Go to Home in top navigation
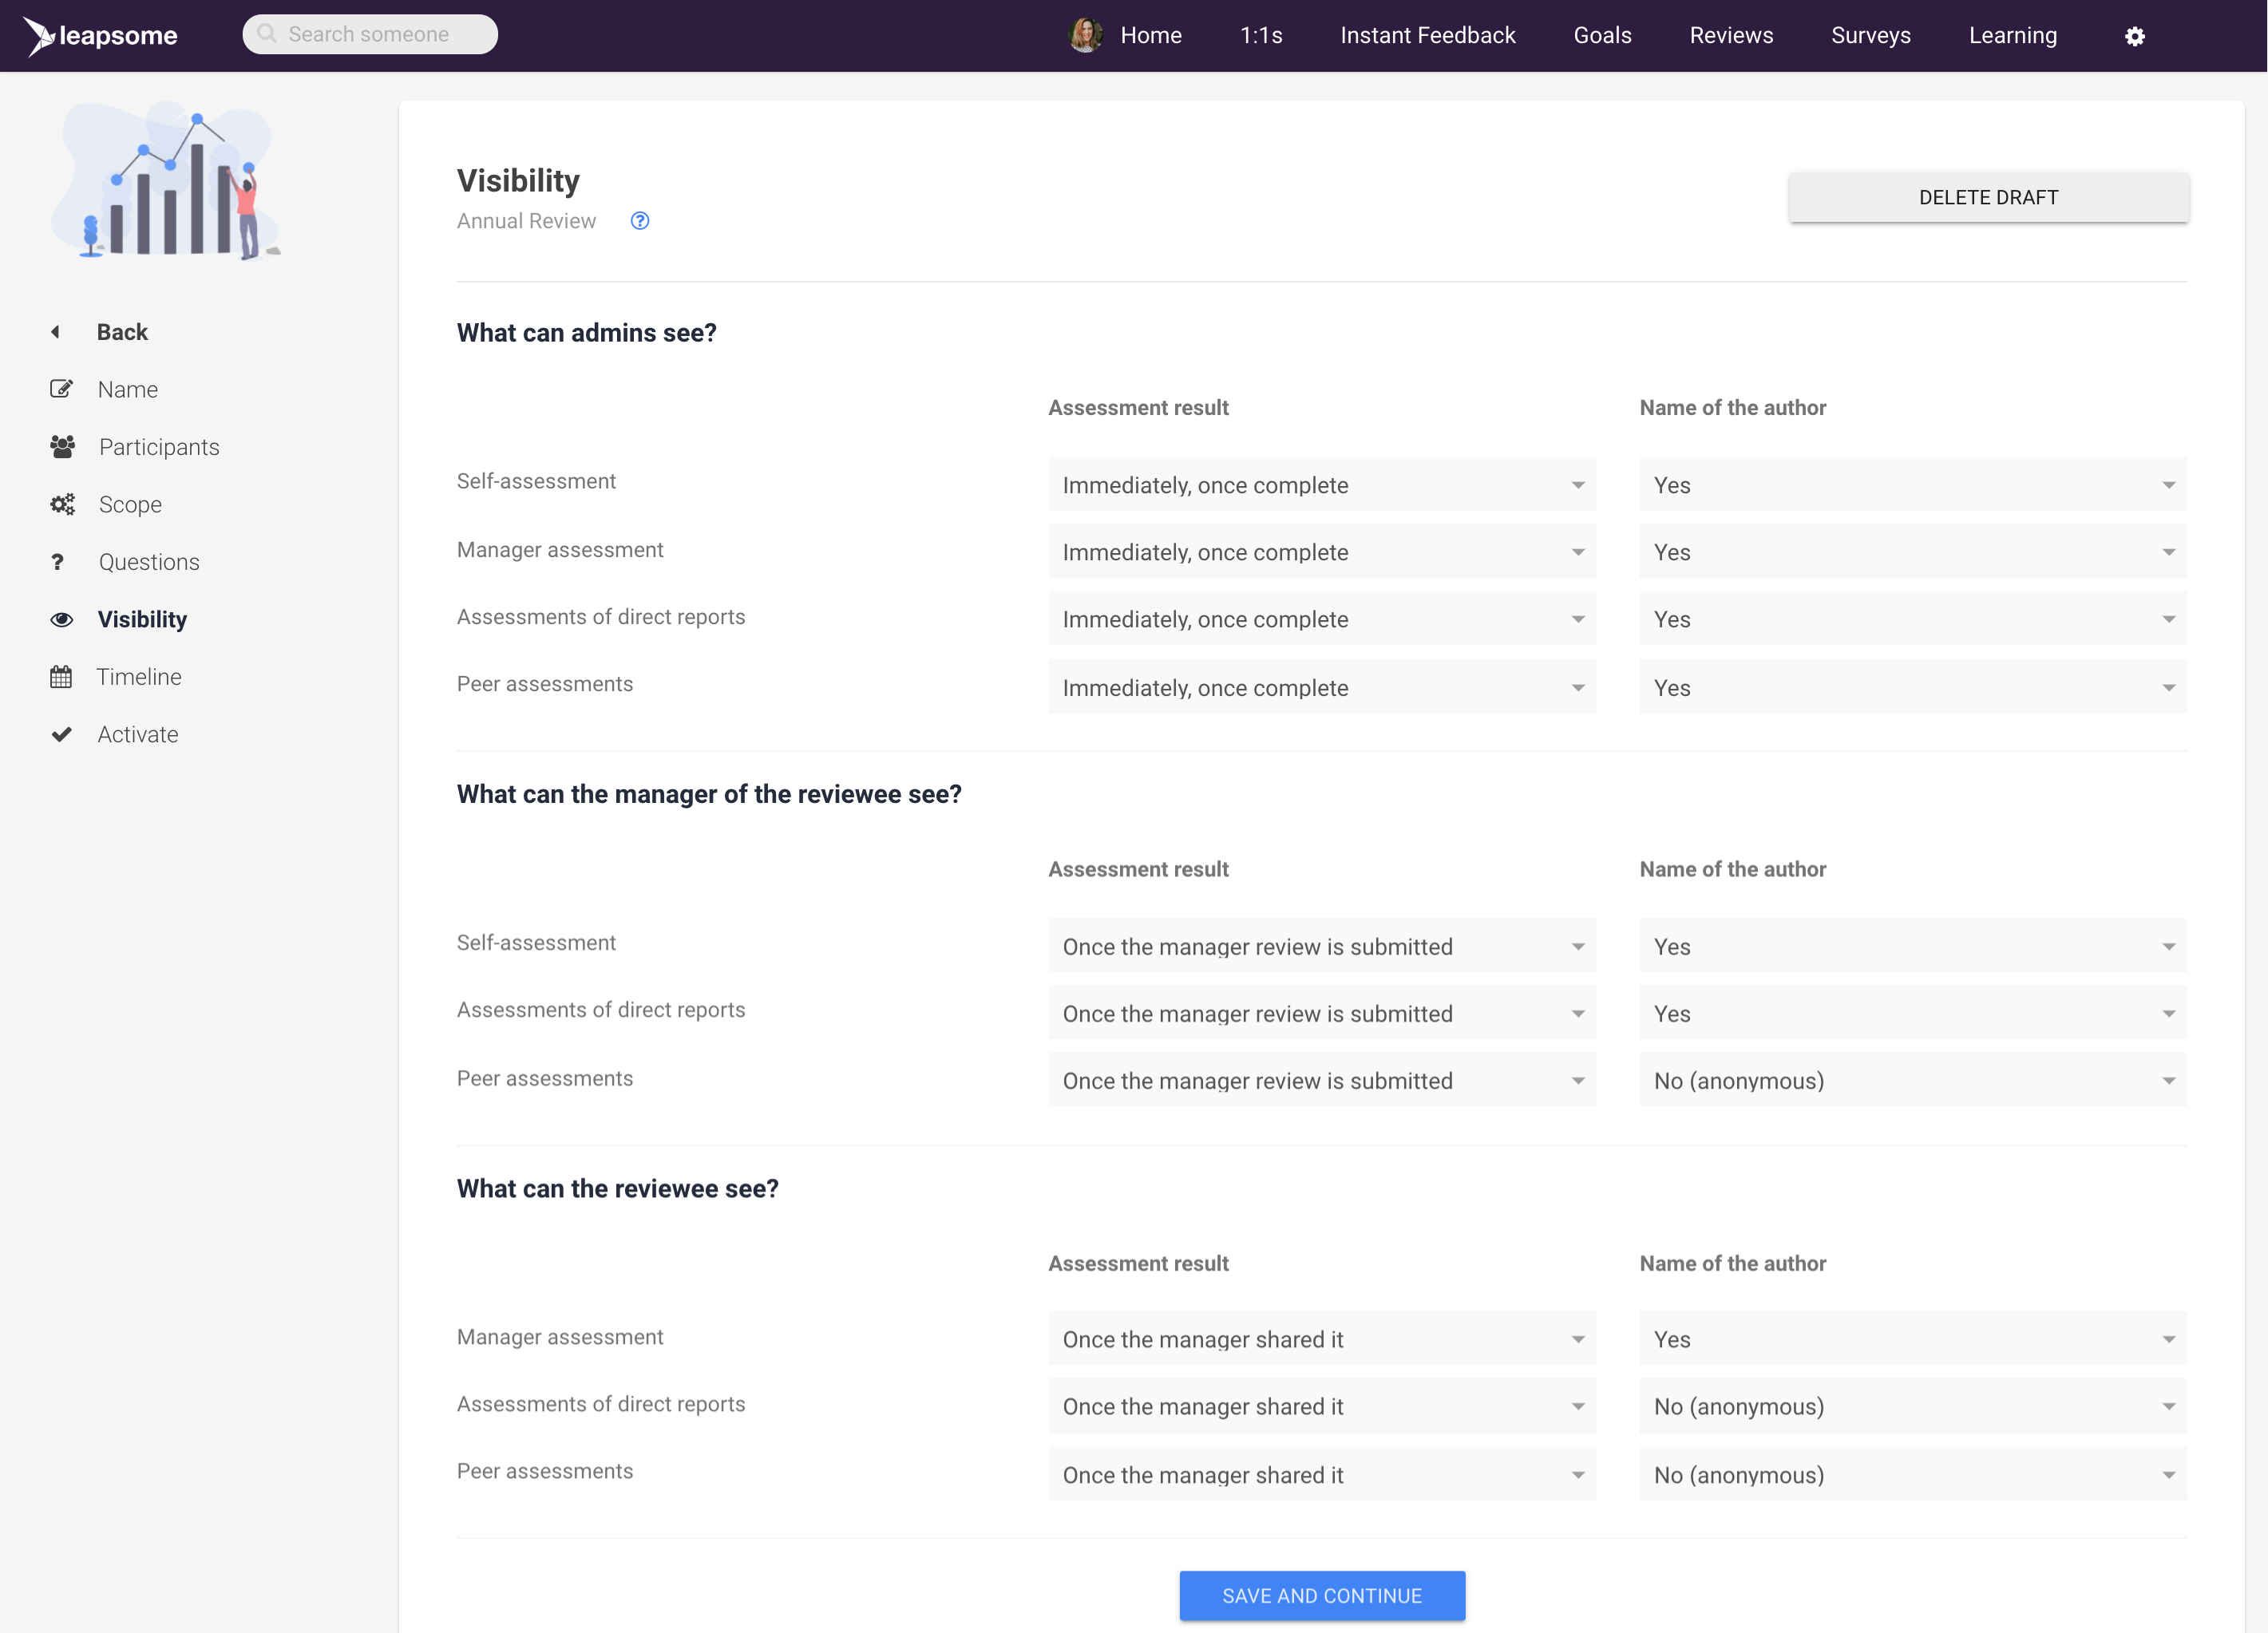This screenshot has width=2268, height=1633. click(x=1151, y=36)
